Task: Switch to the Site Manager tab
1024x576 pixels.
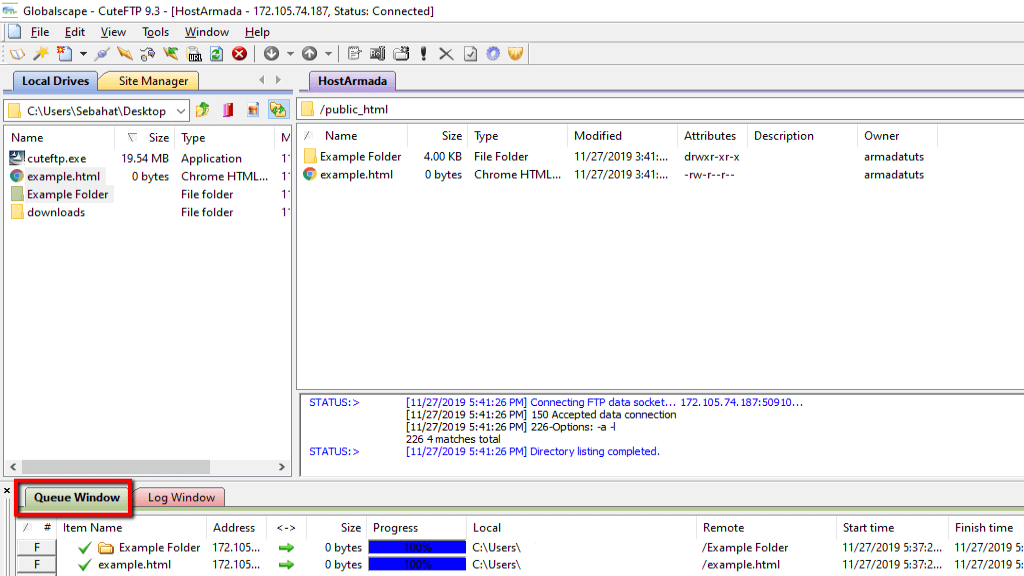Action: tap(153, 81)
